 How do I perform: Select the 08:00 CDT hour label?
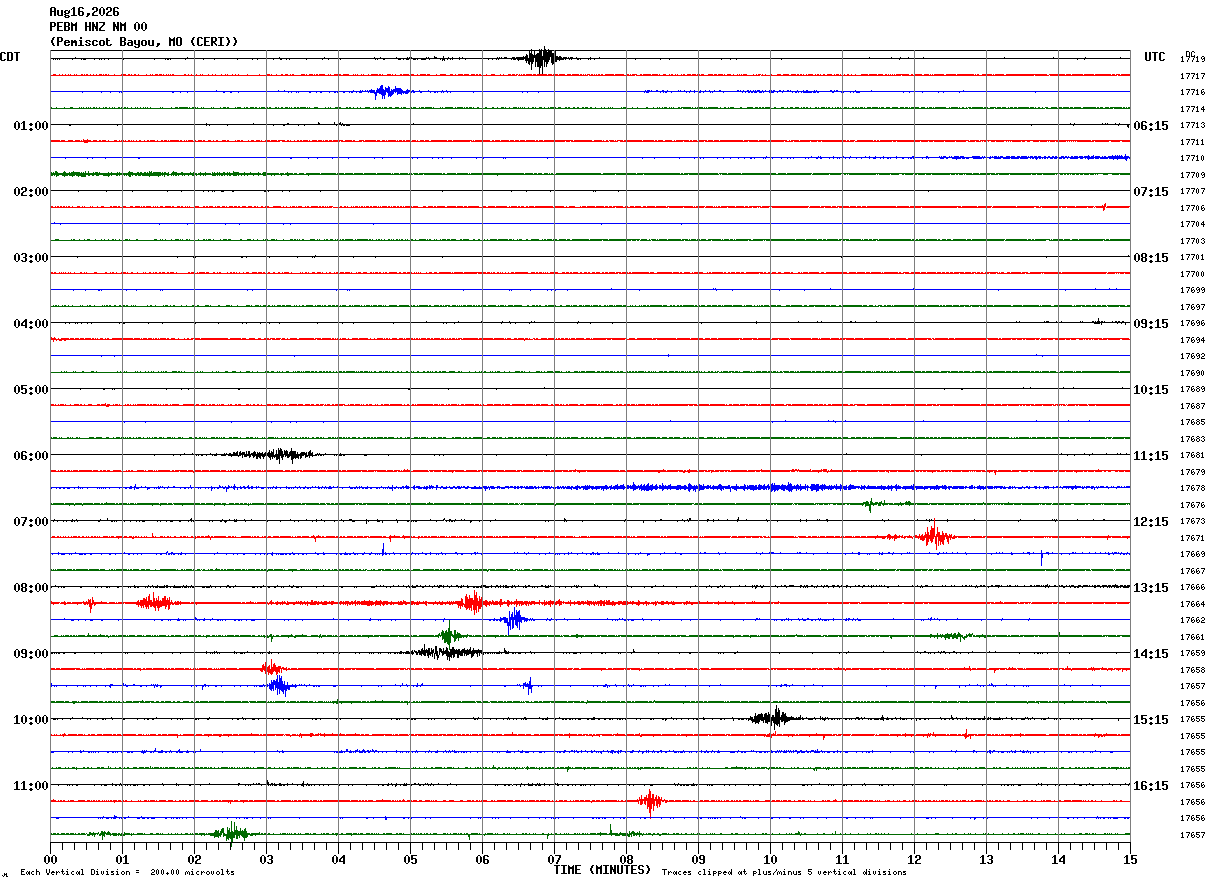(x=31, y=588)
